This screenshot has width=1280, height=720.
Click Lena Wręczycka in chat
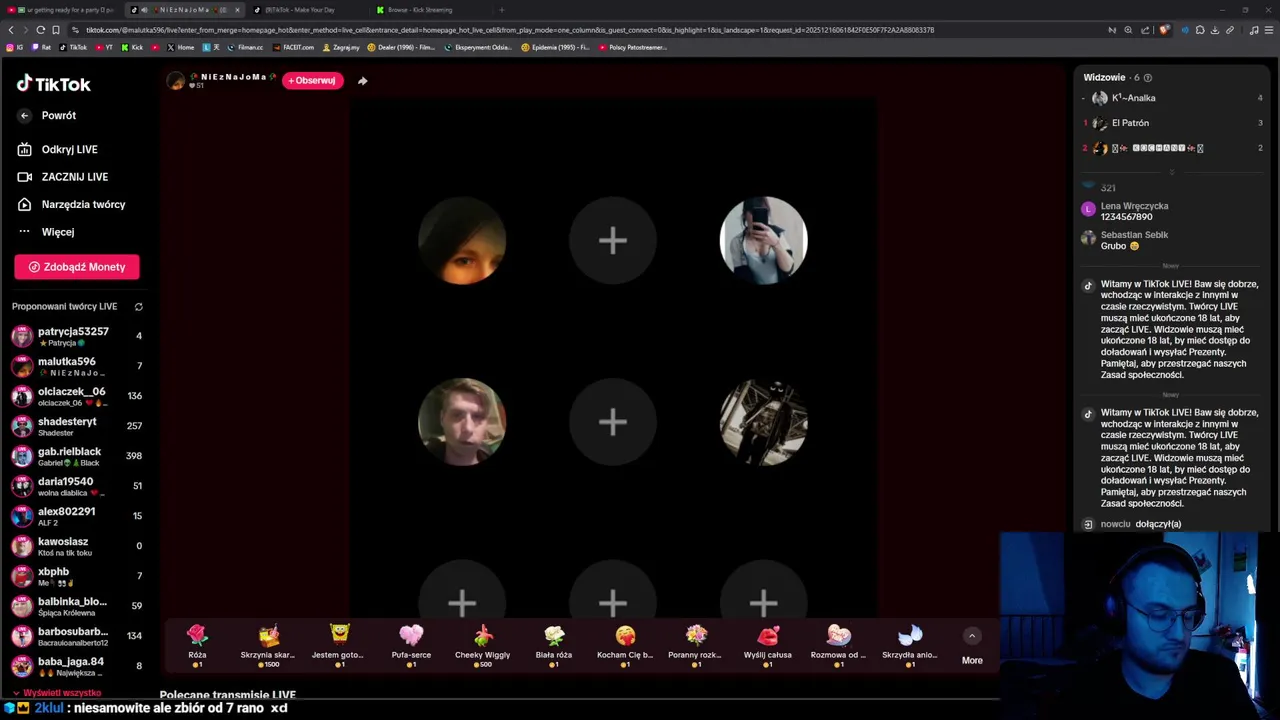click(x=1134, y=206)
